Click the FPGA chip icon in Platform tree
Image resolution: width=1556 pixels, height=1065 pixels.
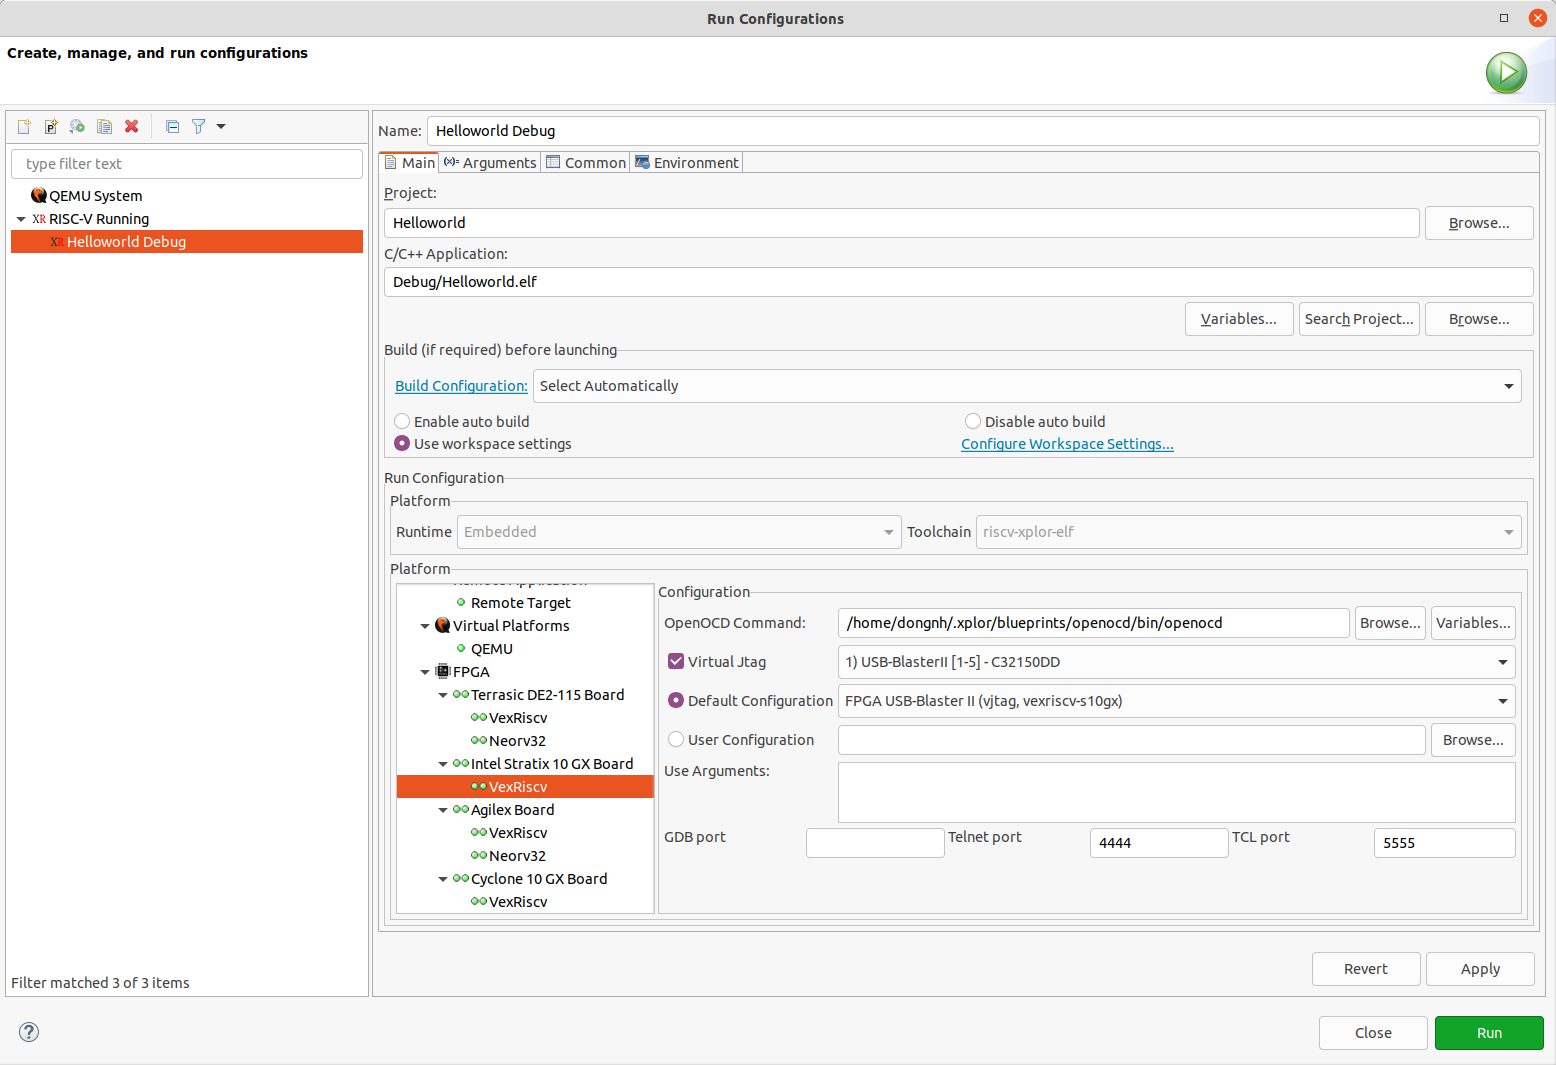pyautogui.click(x=443, y=671)
